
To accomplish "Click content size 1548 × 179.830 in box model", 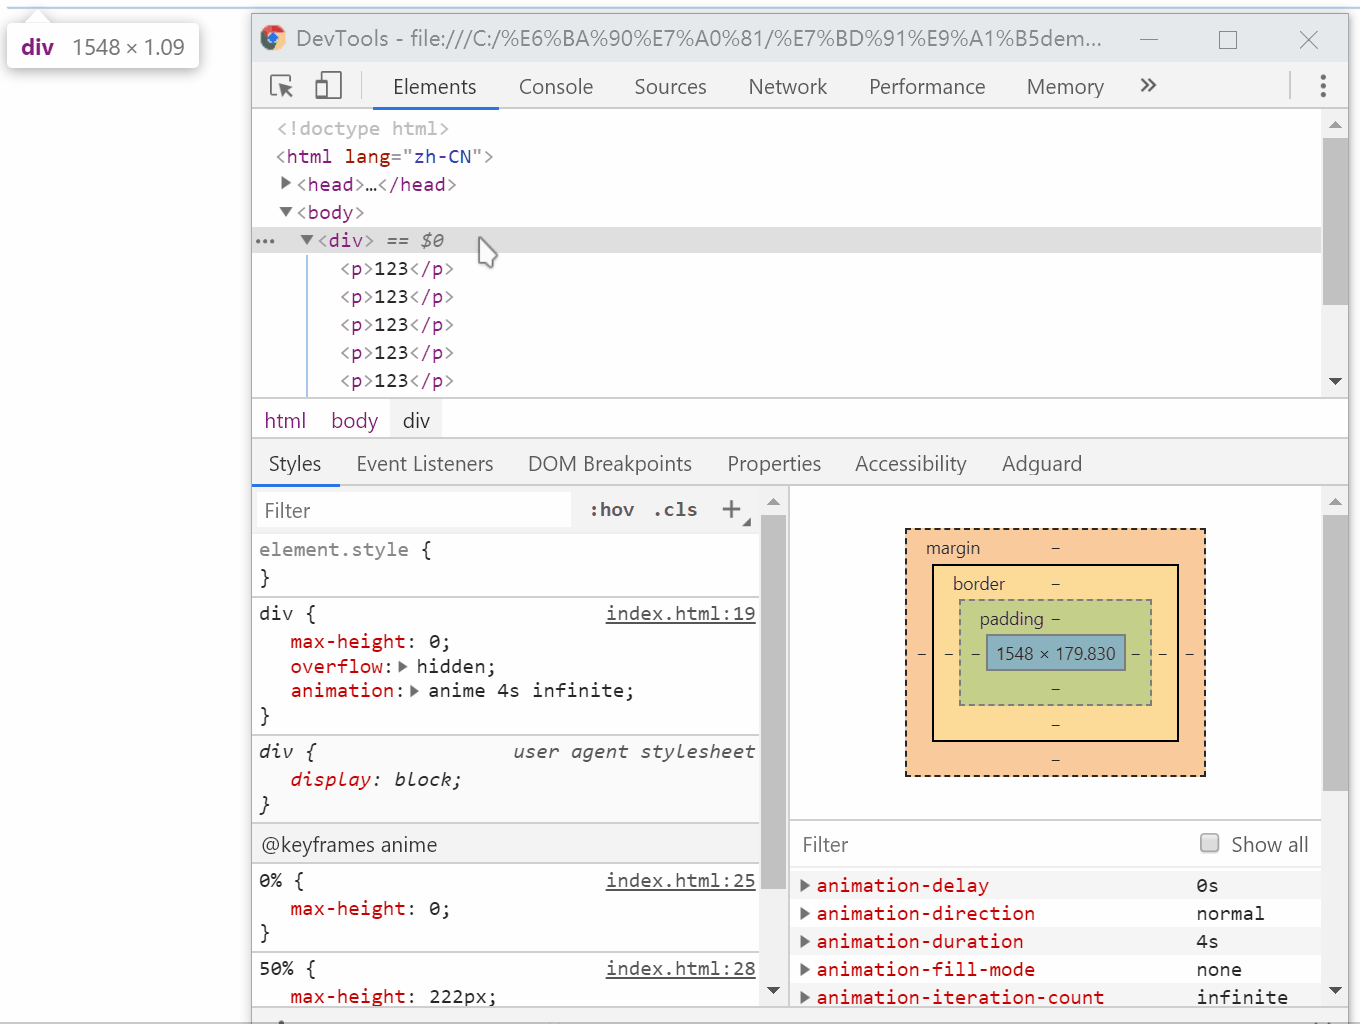I will click(x=1056, y=653).
